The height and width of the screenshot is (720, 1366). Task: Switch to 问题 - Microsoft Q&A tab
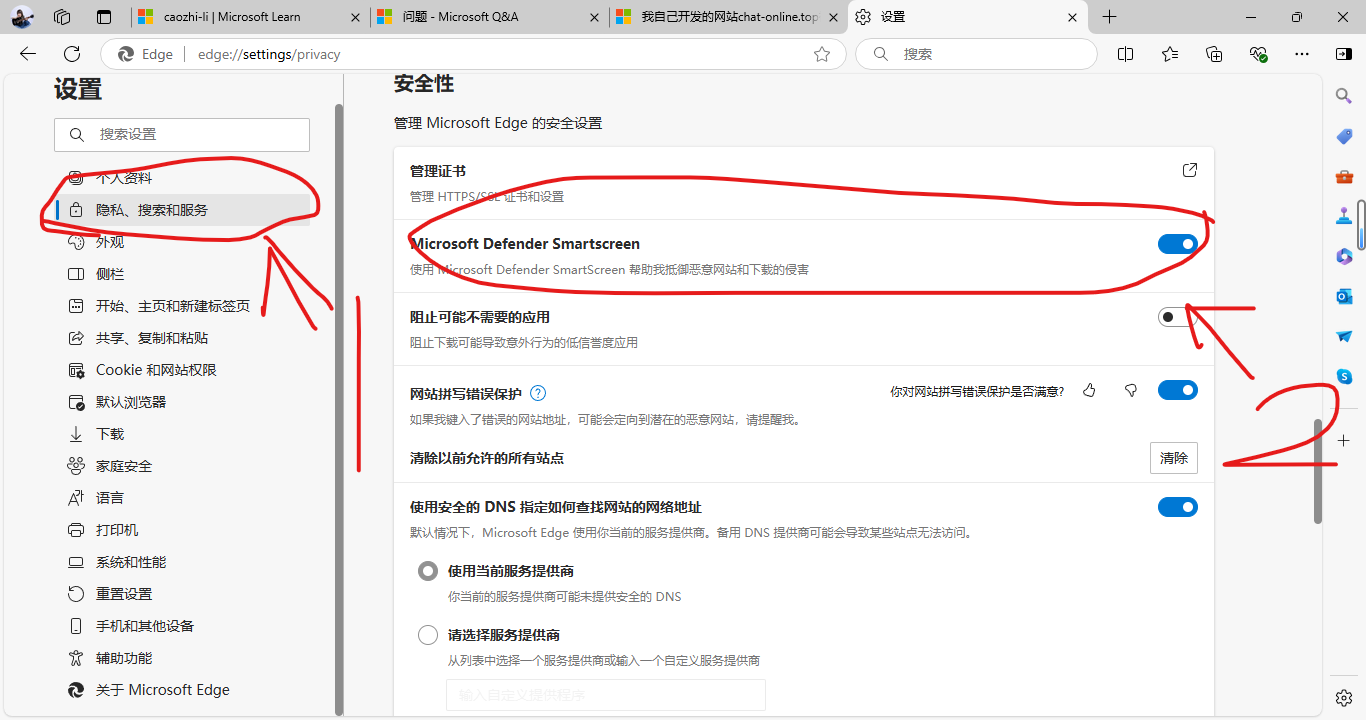[x=488, y=17]
